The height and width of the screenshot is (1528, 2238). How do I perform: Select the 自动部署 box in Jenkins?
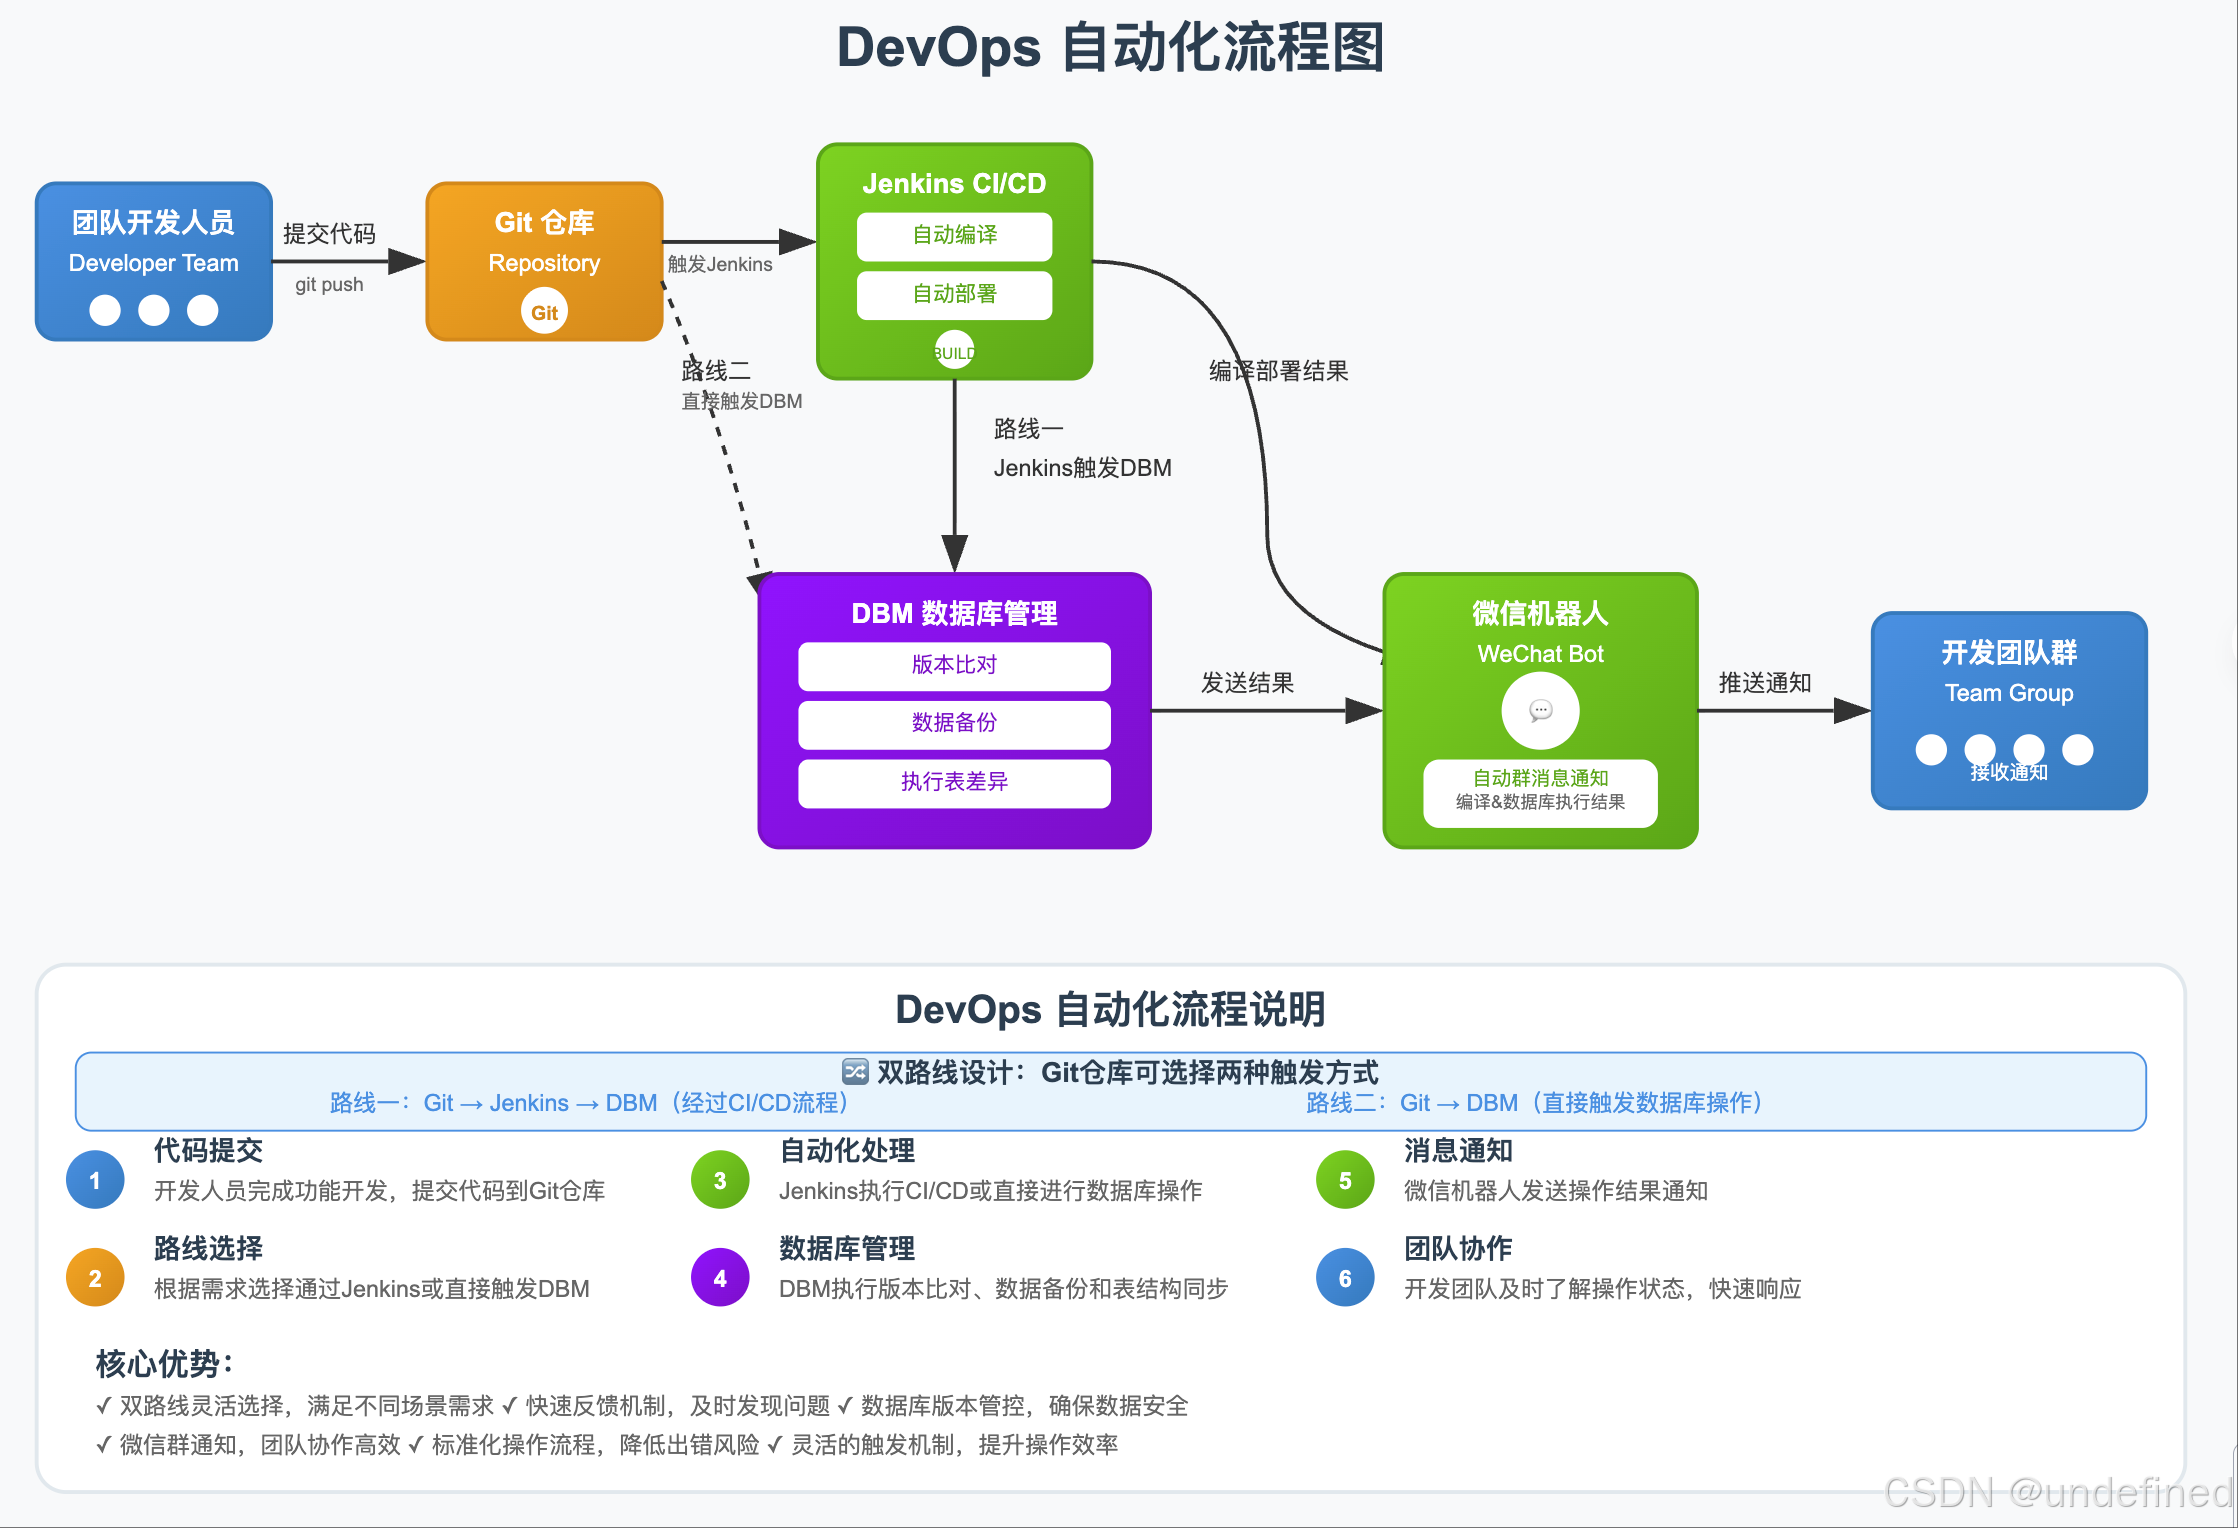click(x=954, y=295)
